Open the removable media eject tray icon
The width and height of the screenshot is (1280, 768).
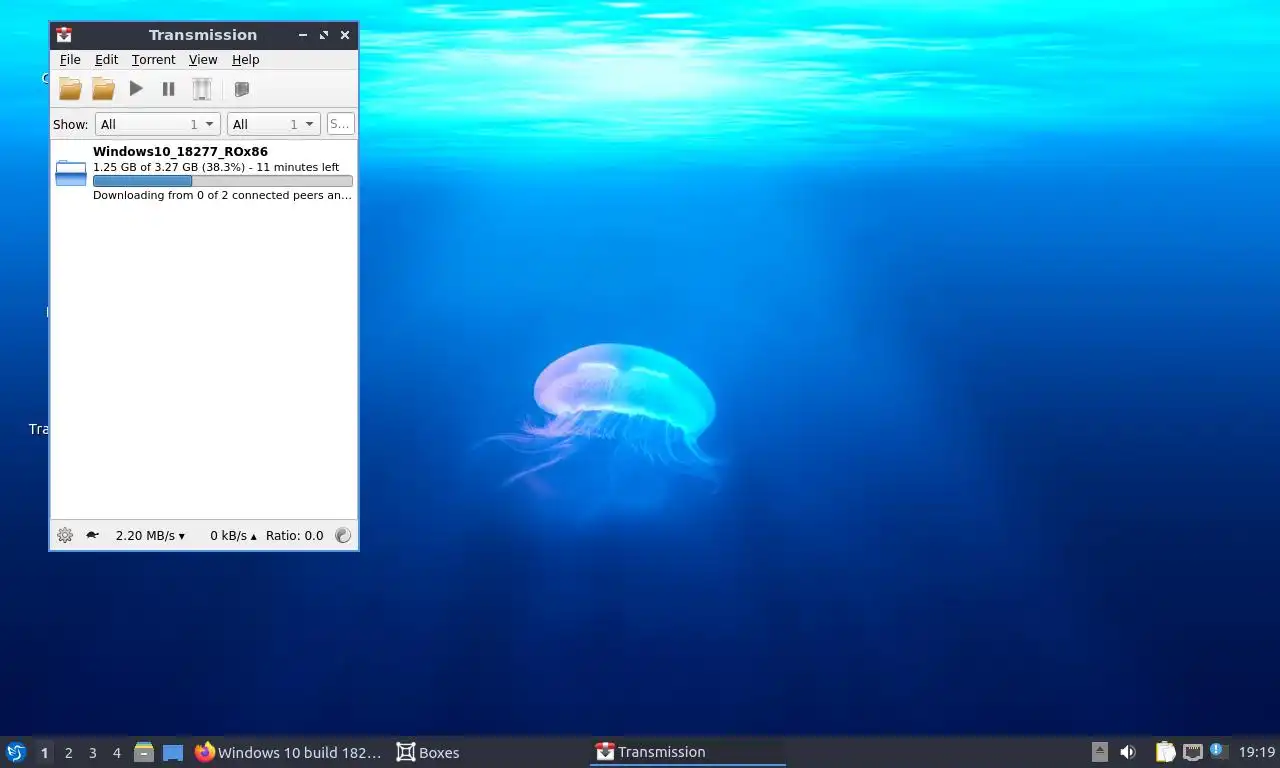click(1100, 752)
